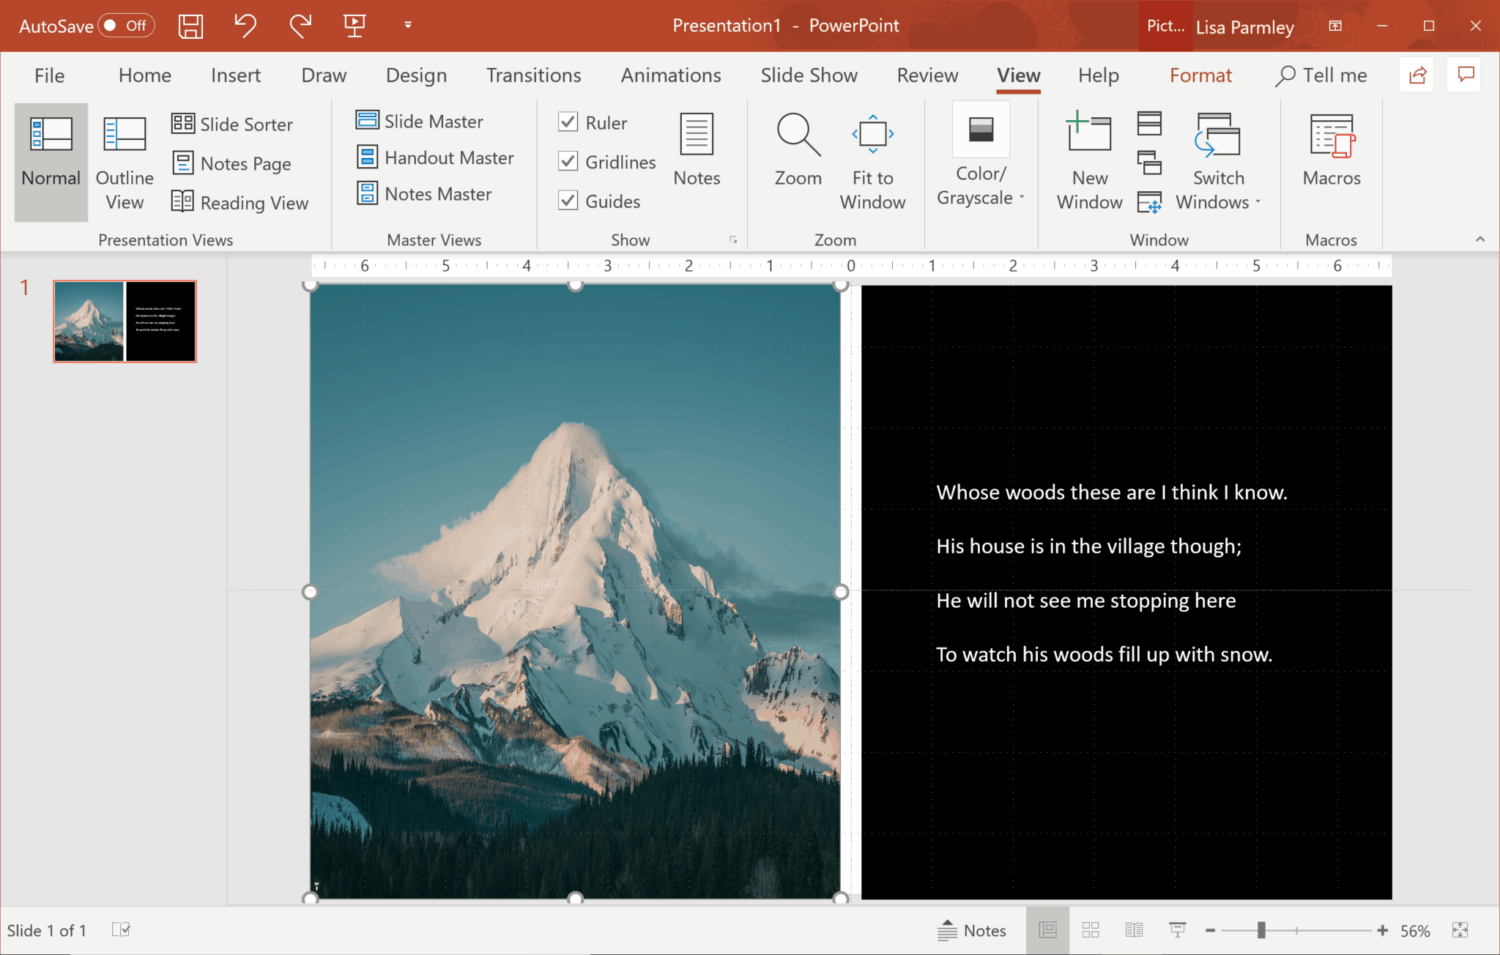Uncheck the Ruler checkbox
Viewport: 1500px width, 955px height.
(568, 122)
